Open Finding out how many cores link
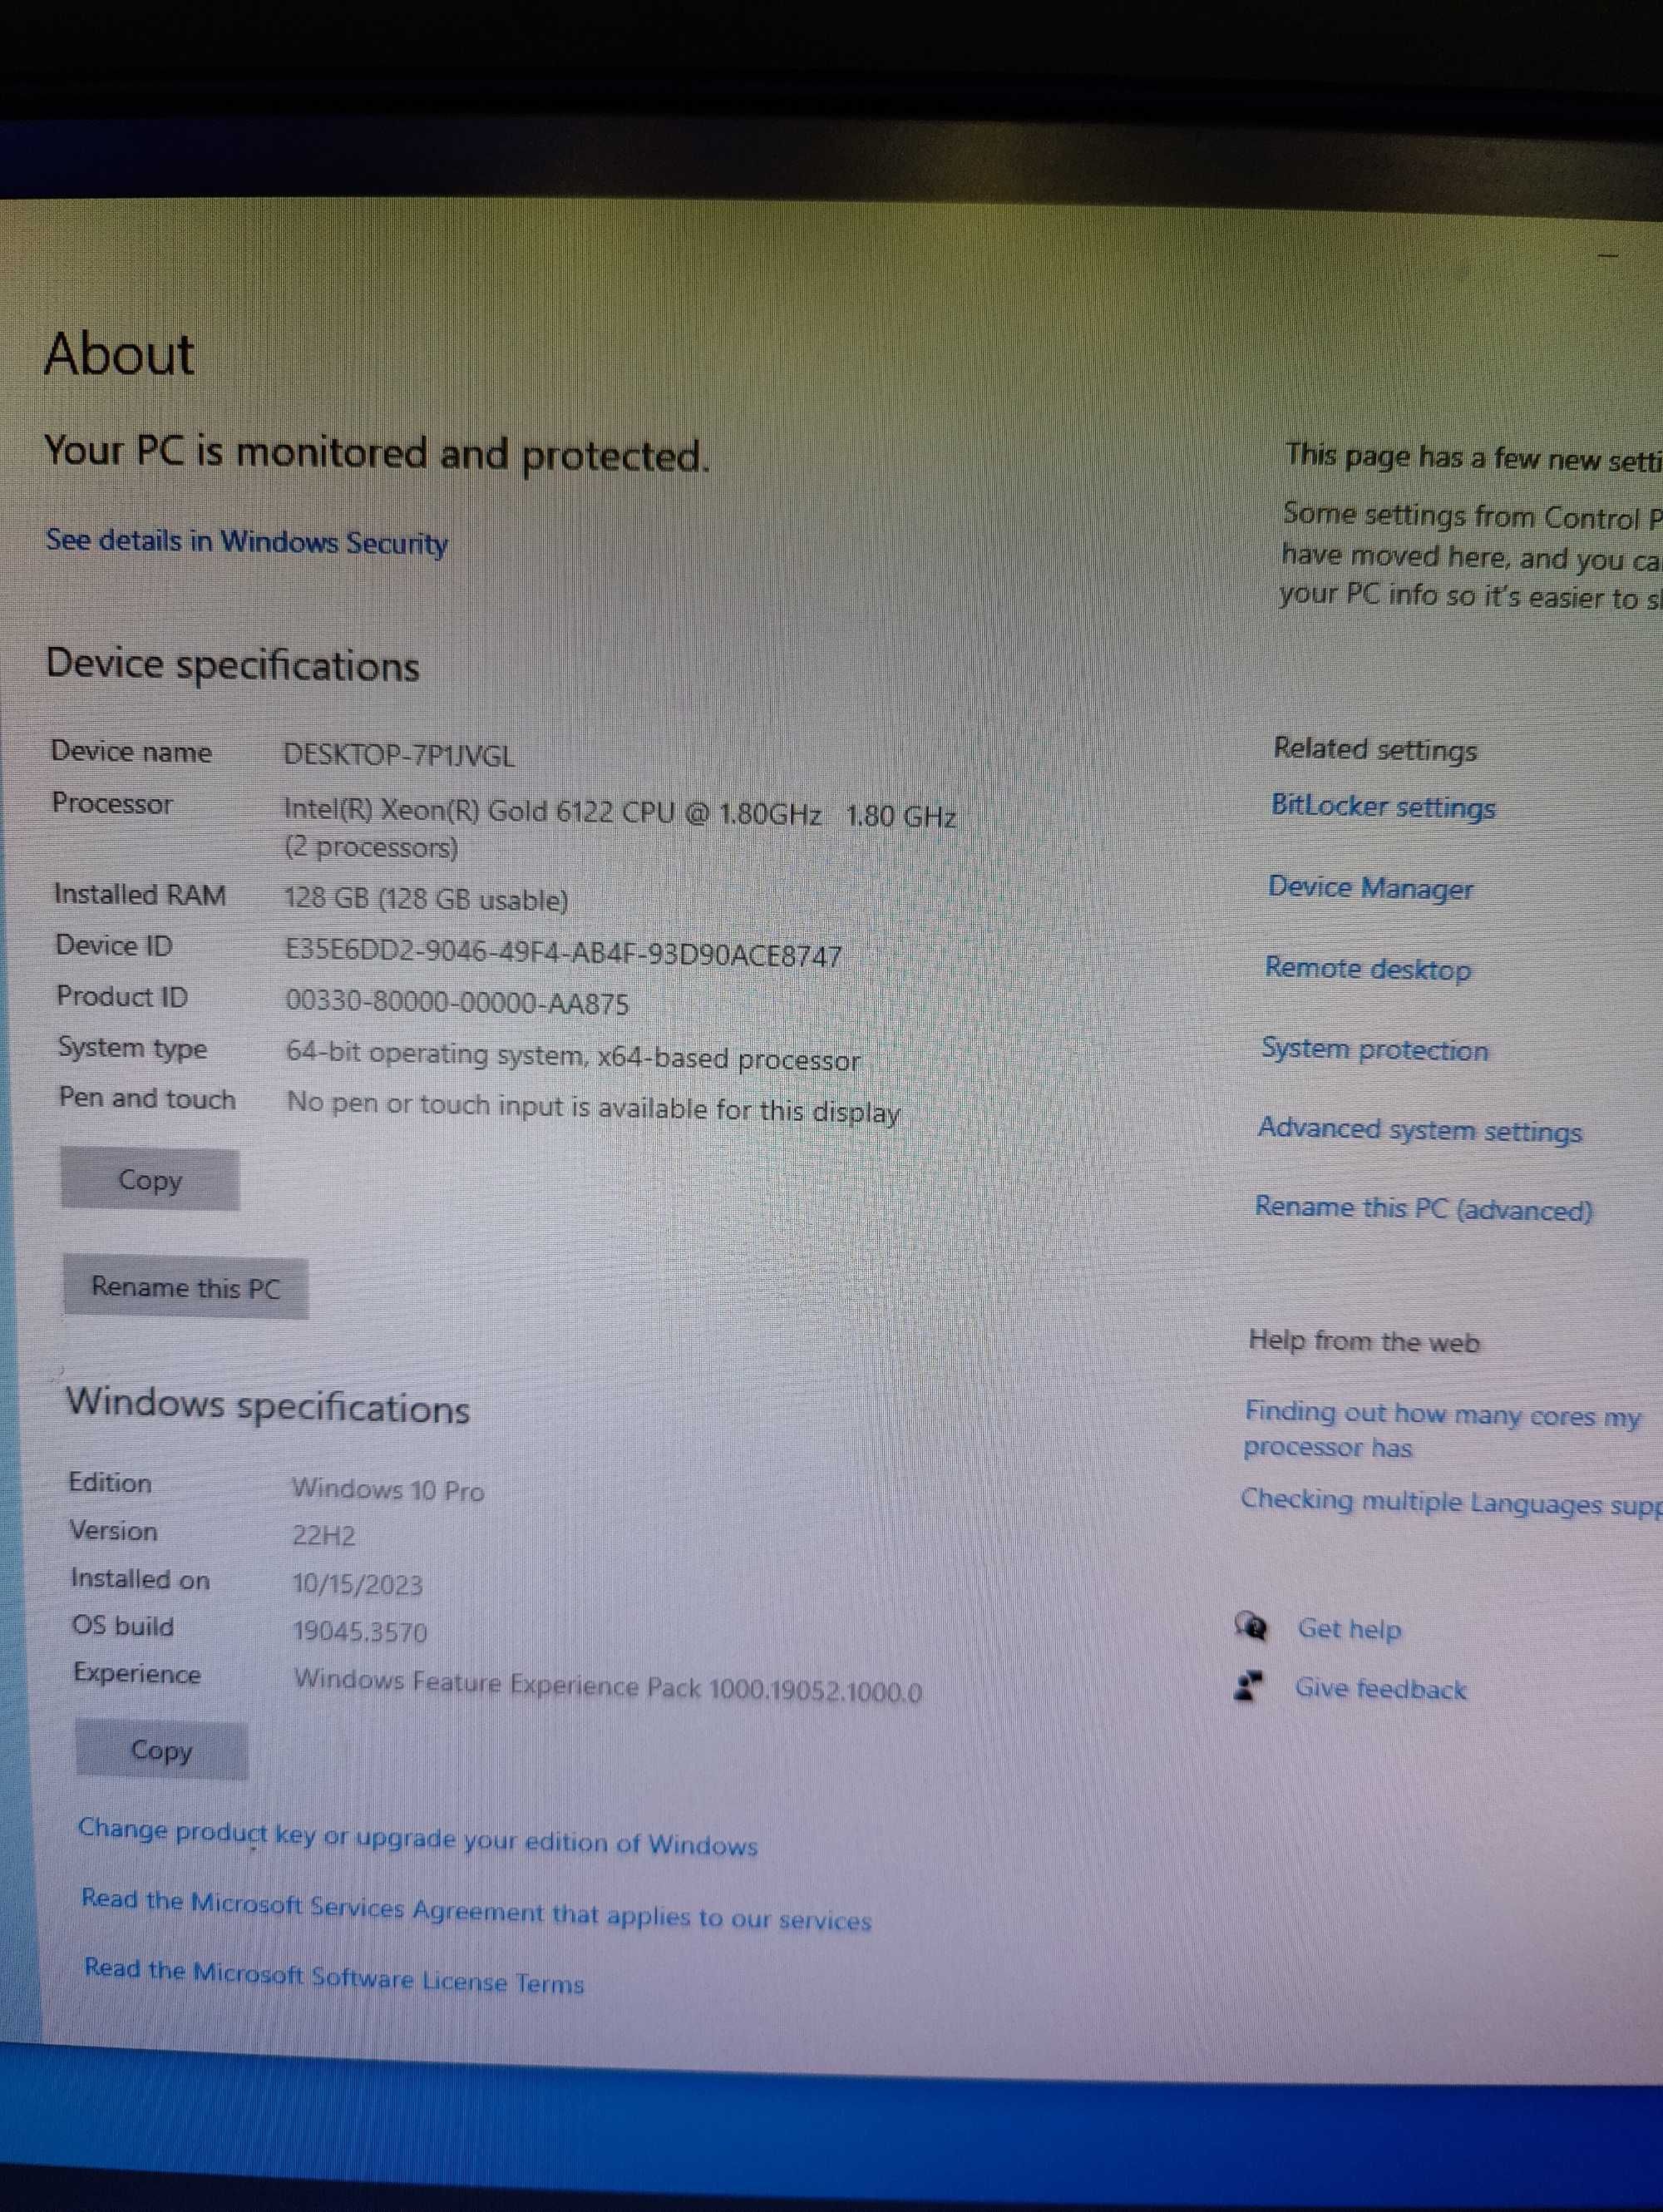Screen dimensions: 1663x2212 click(x=1441, y=1430)
